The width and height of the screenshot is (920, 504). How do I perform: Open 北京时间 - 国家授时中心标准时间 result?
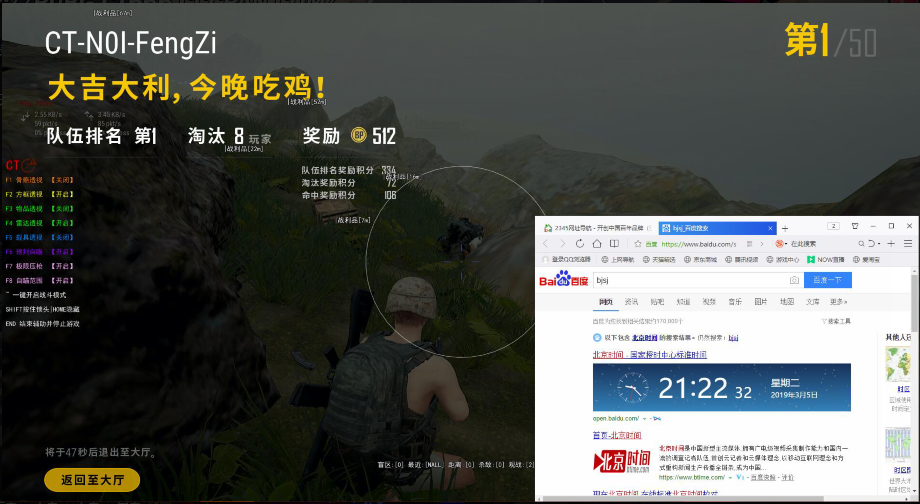point(650,355)
